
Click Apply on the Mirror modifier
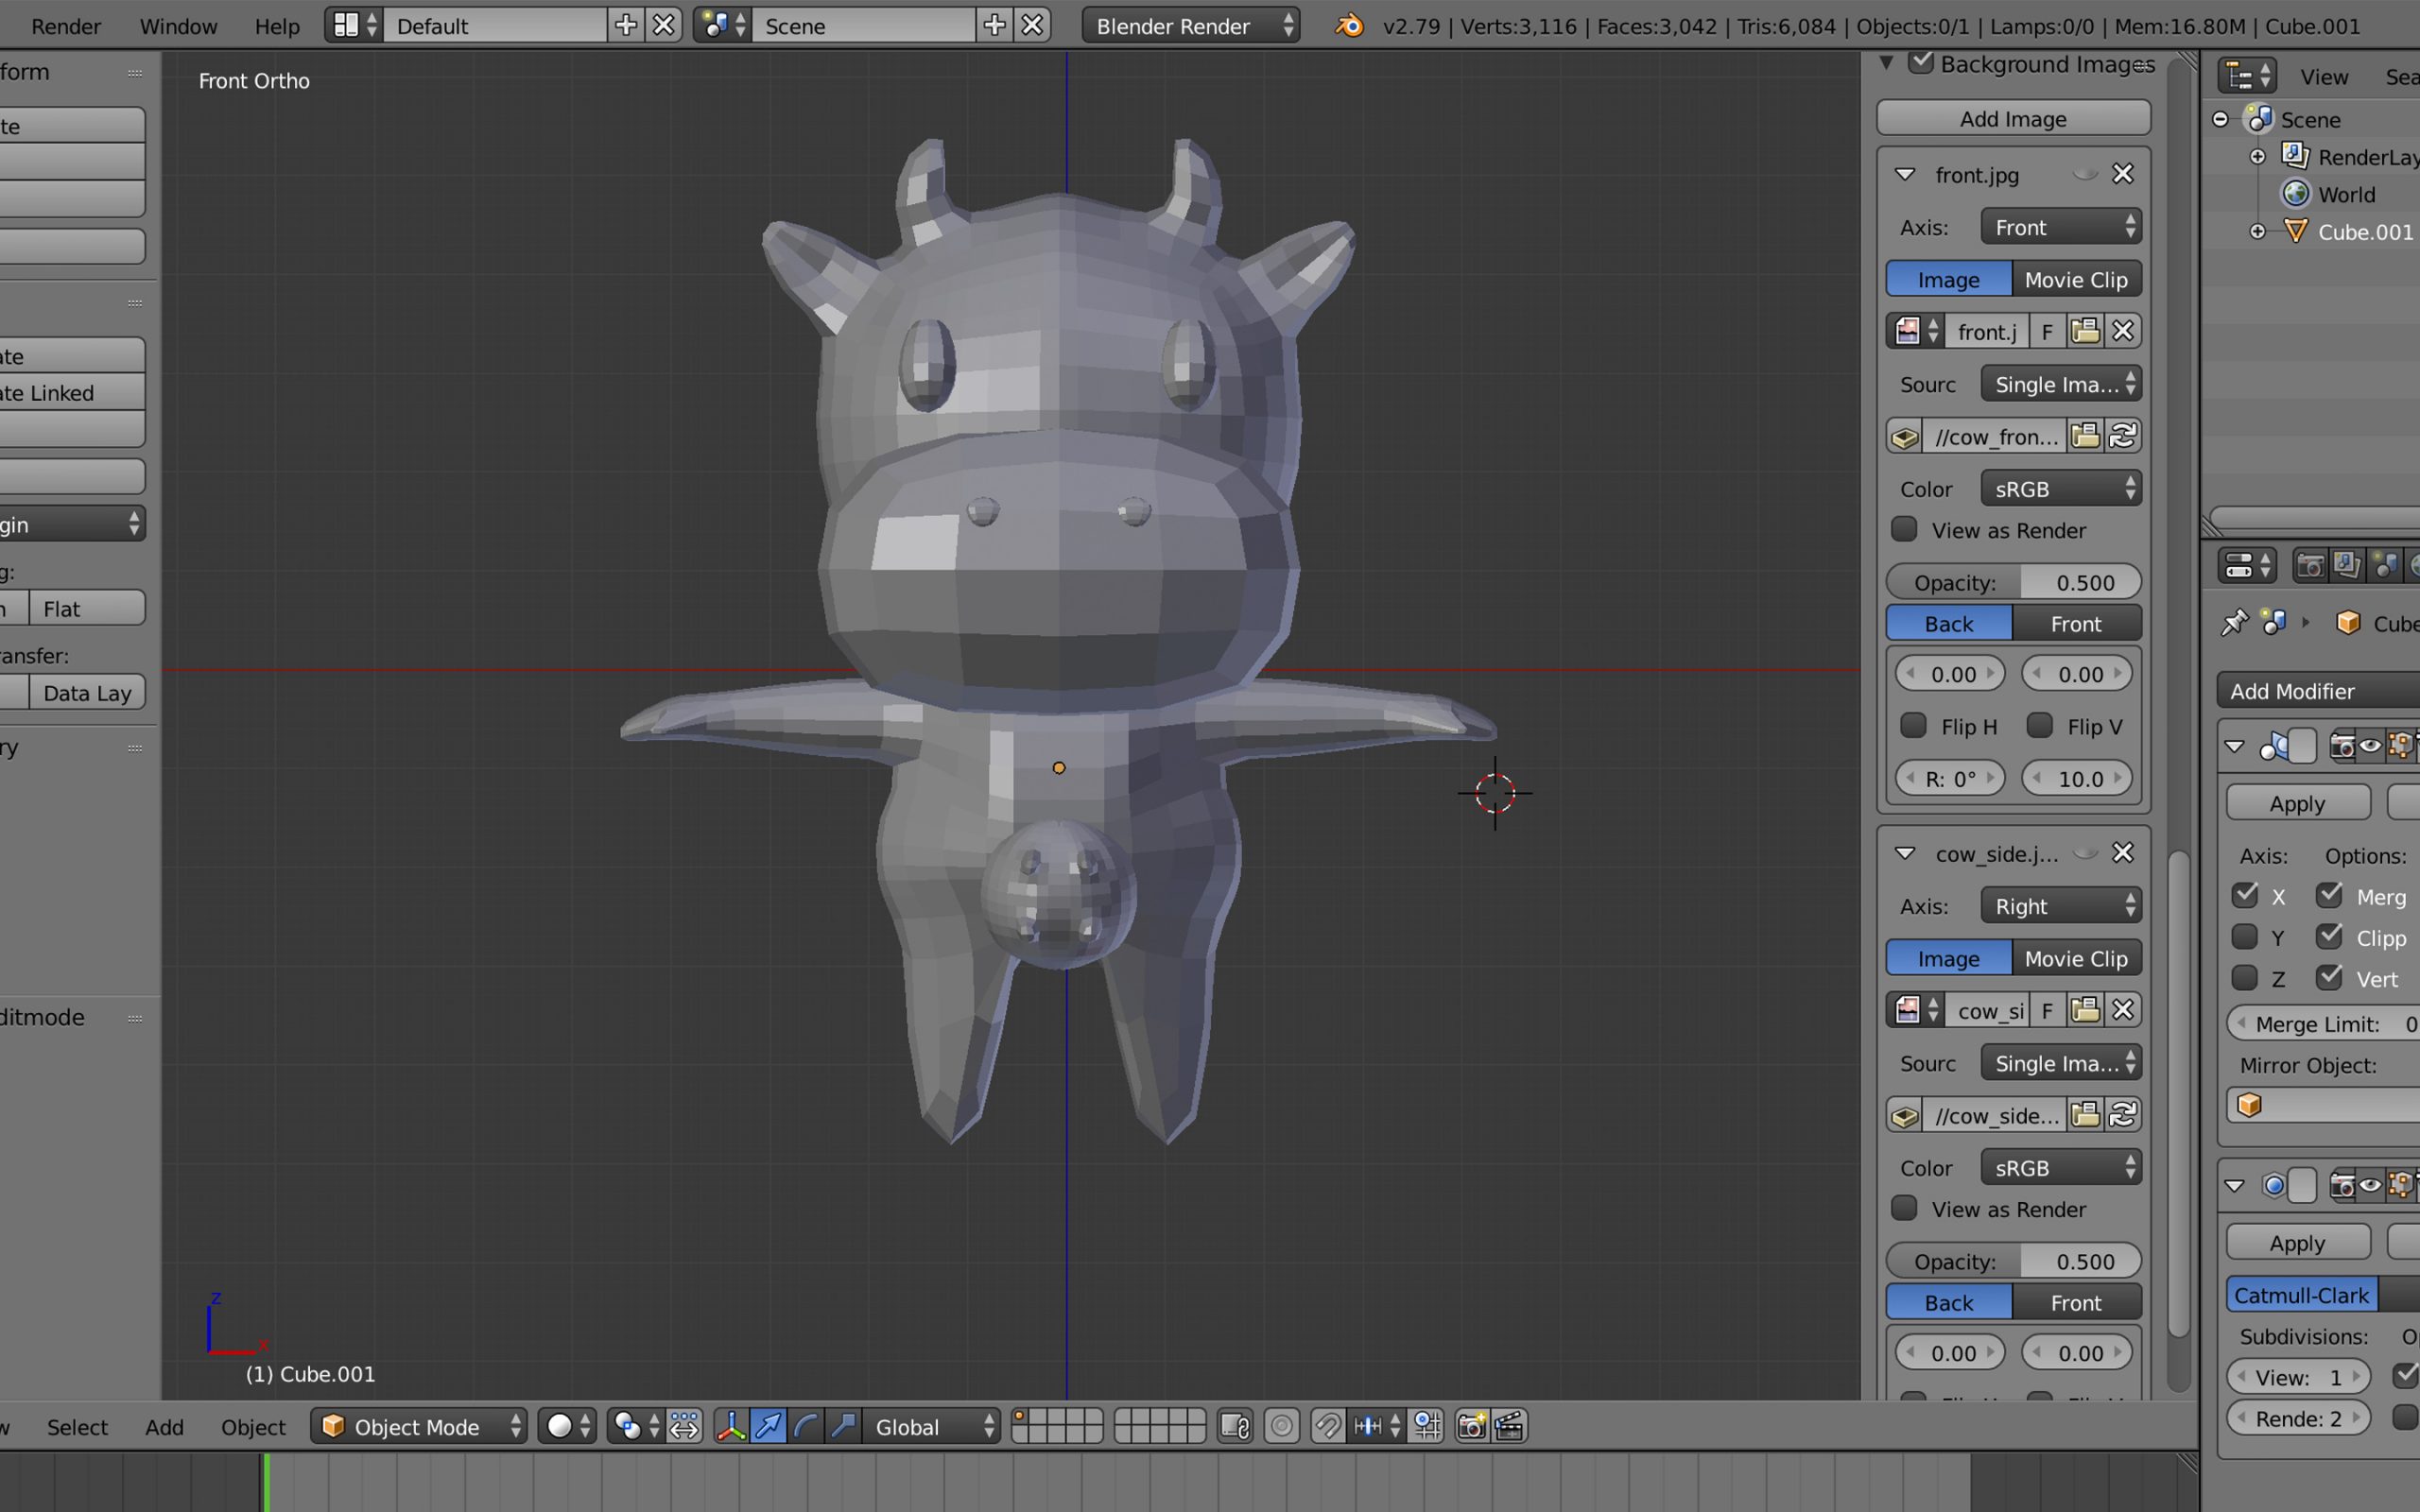click(x=2297, y=803)
